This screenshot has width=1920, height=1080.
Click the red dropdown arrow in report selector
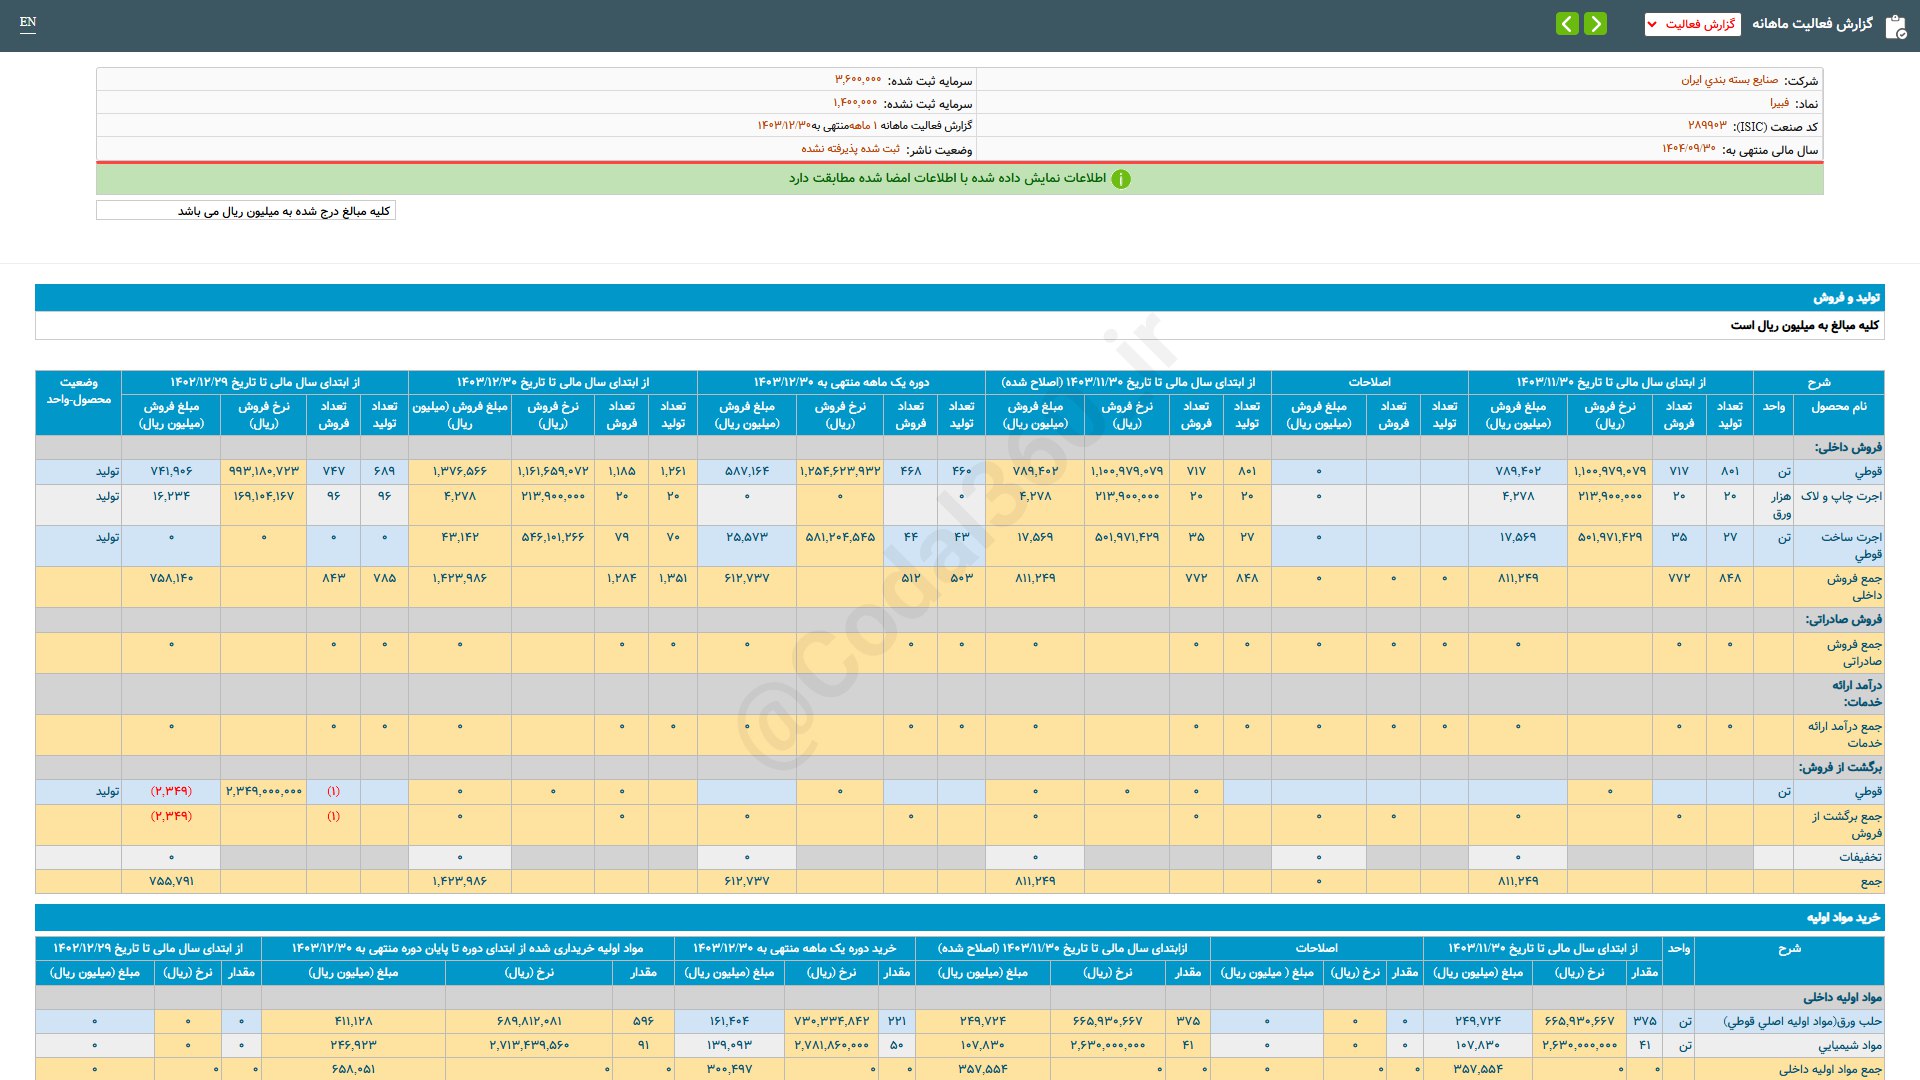pos(1652,24)
